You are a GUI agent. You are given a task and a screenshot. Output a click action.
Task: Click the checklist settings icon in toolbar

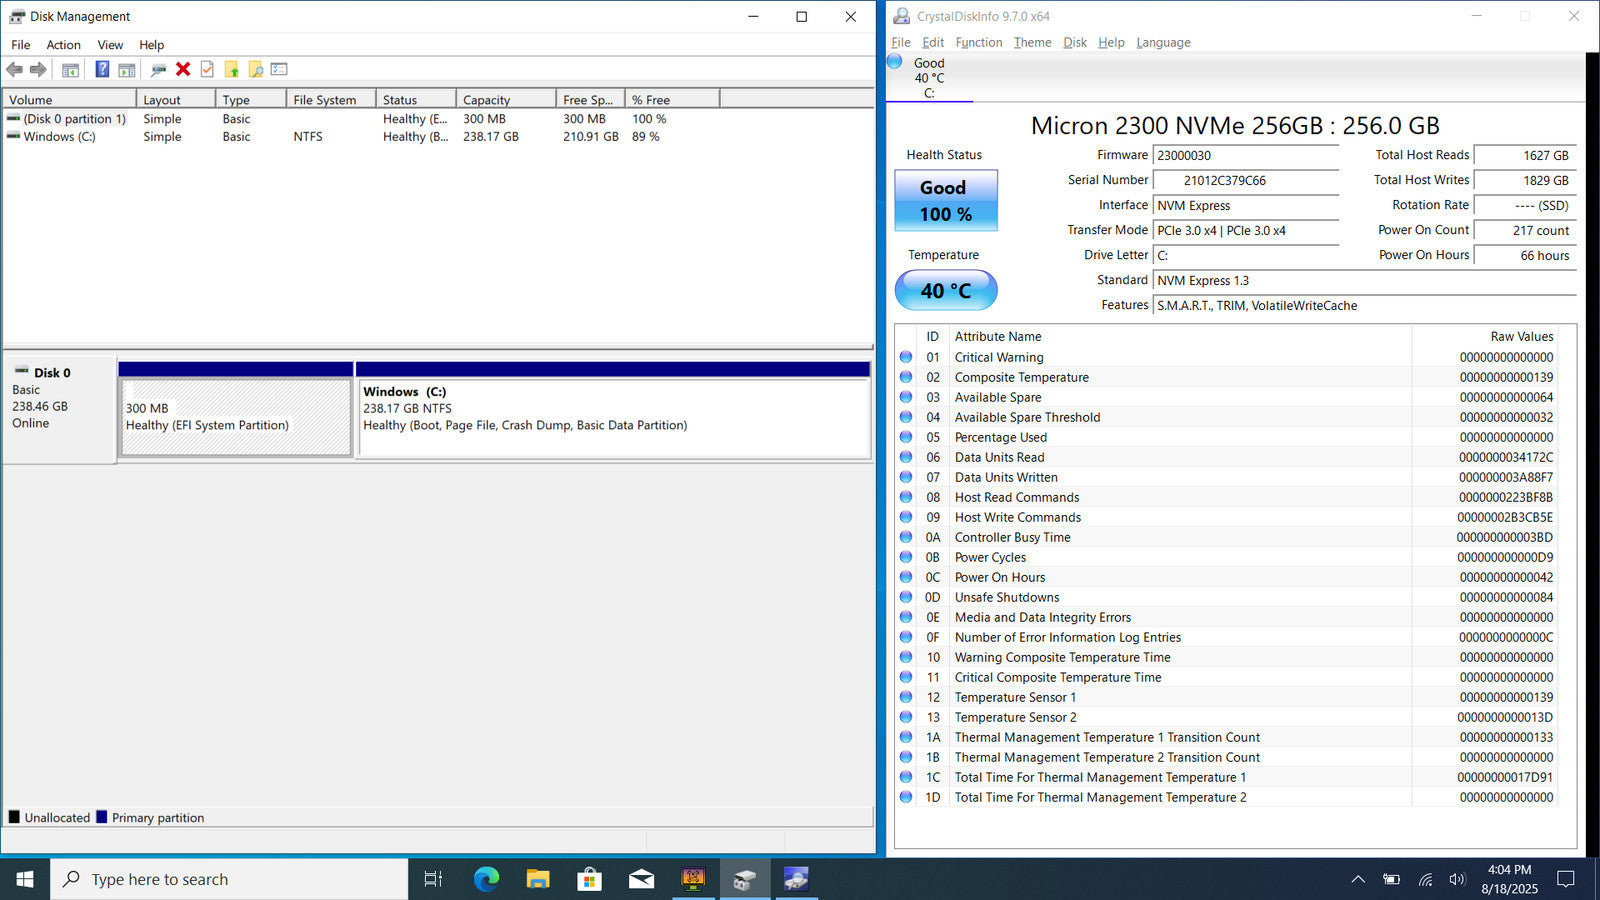[x=207, y=69]
